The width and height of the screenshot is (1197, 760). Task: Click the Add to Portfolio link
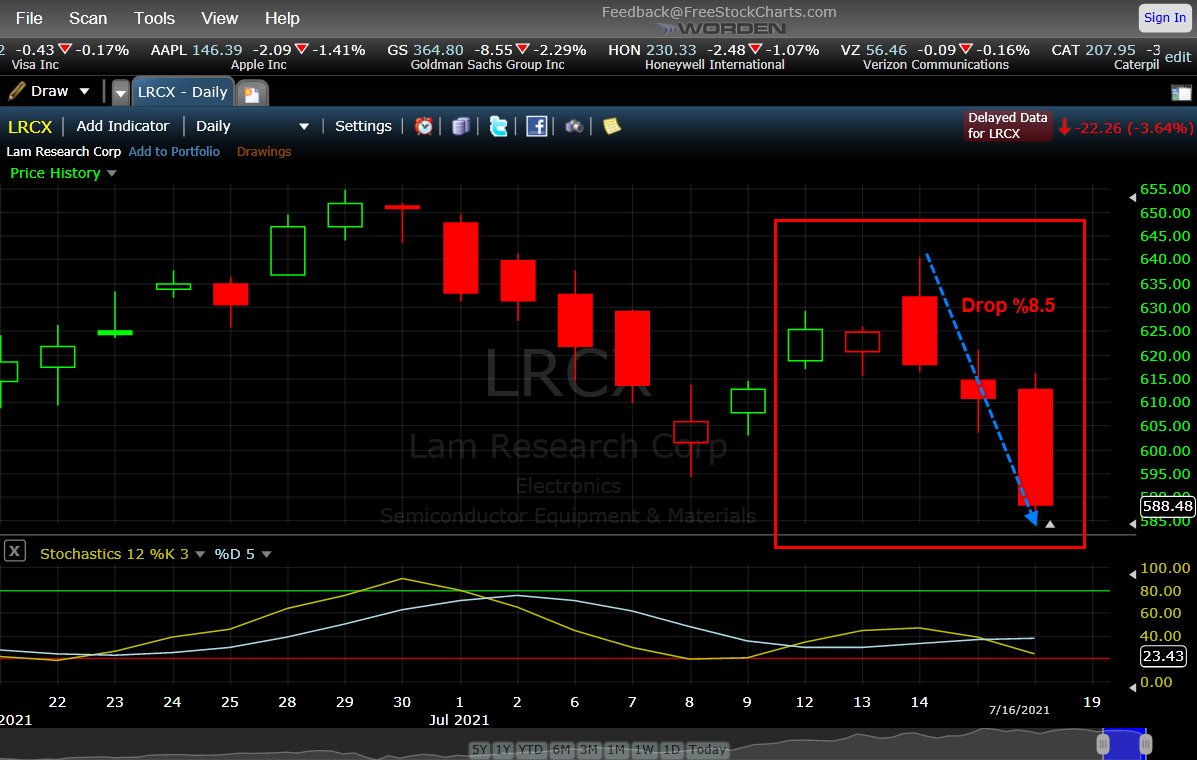pos(174,151)
